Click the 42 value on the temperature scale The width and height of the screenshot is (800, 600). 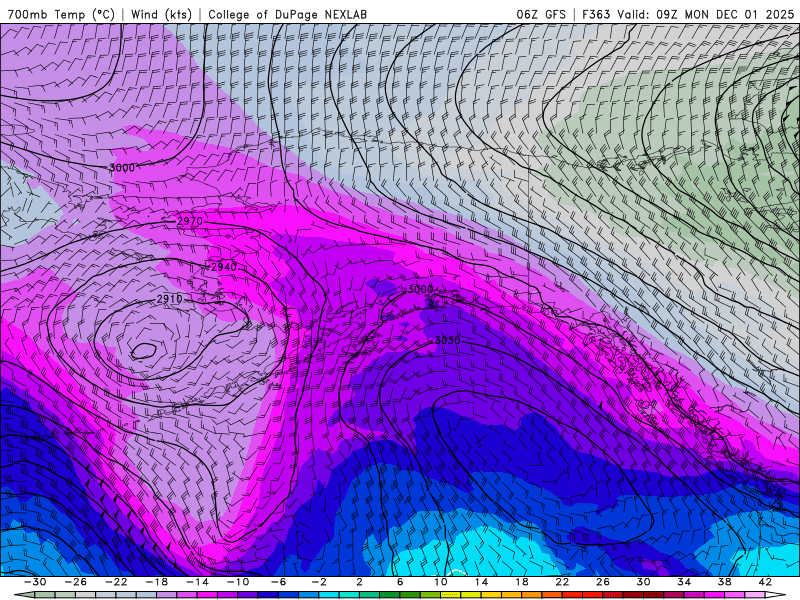[x=764, y=582]
